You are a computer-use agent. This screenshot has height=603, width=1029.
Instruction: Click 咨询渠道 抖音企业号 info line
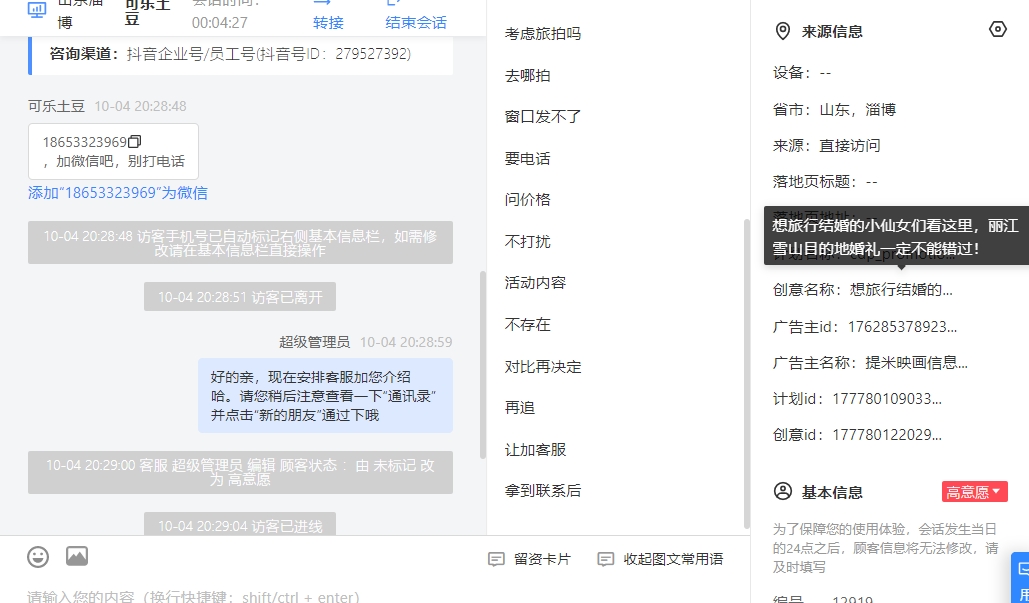click(230, 54)
